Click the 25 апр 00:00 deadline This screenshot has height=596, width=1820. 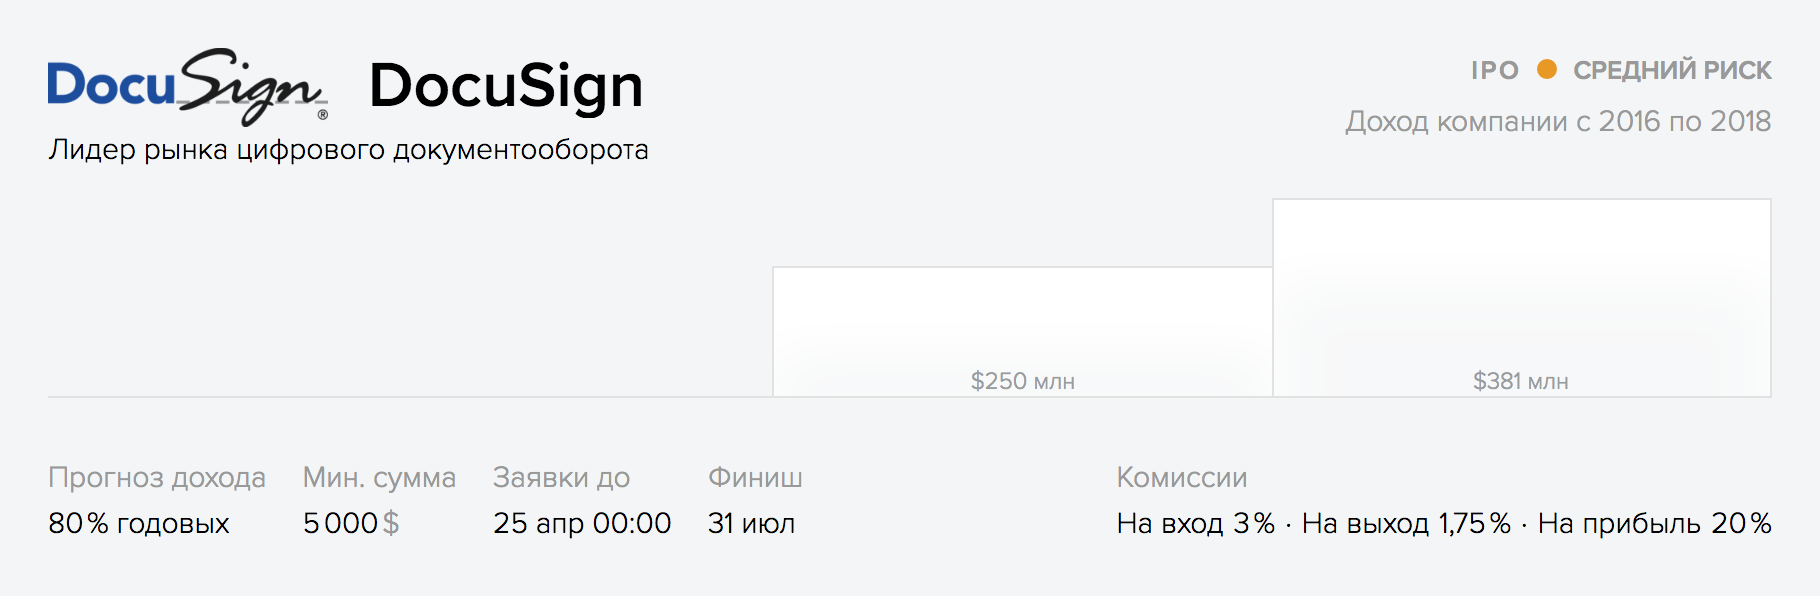pyautogui.click(x=582, y=523)
